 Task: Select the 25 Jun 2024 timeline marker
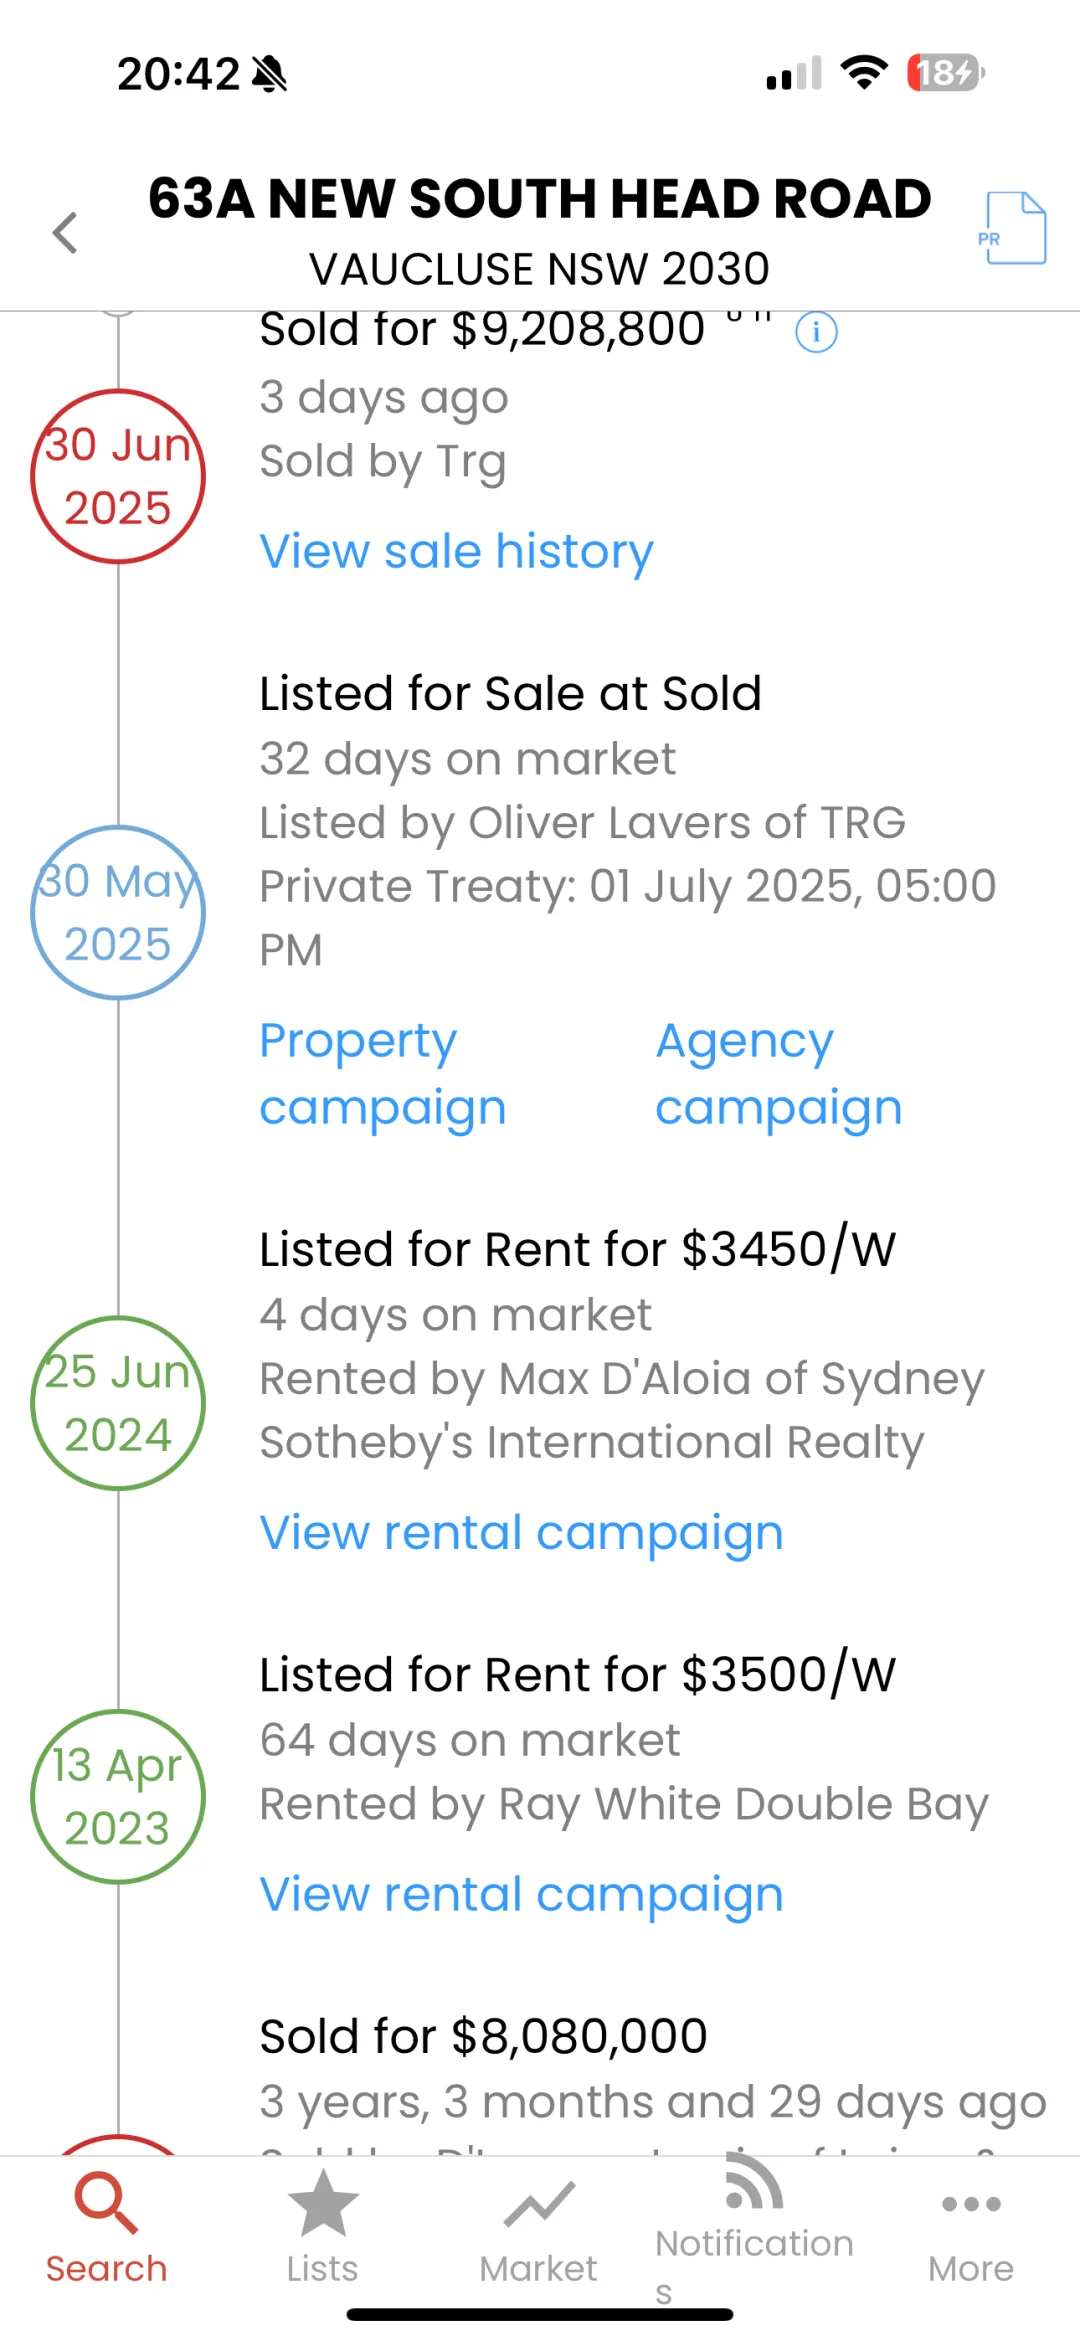118,1403
